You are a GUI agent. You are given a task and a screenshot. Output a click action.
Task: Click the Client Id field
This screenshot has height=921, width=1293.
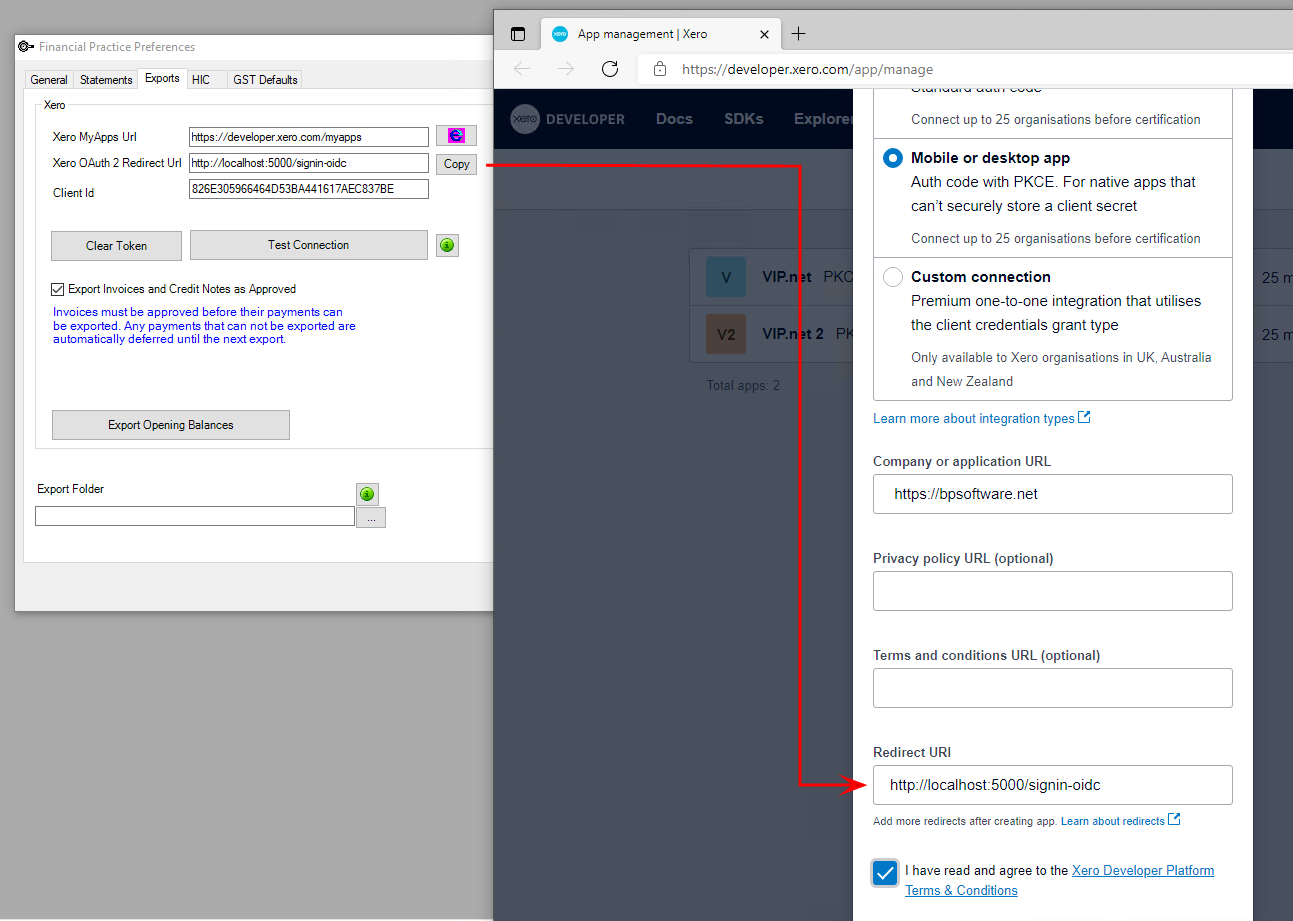tap(309, 189)
